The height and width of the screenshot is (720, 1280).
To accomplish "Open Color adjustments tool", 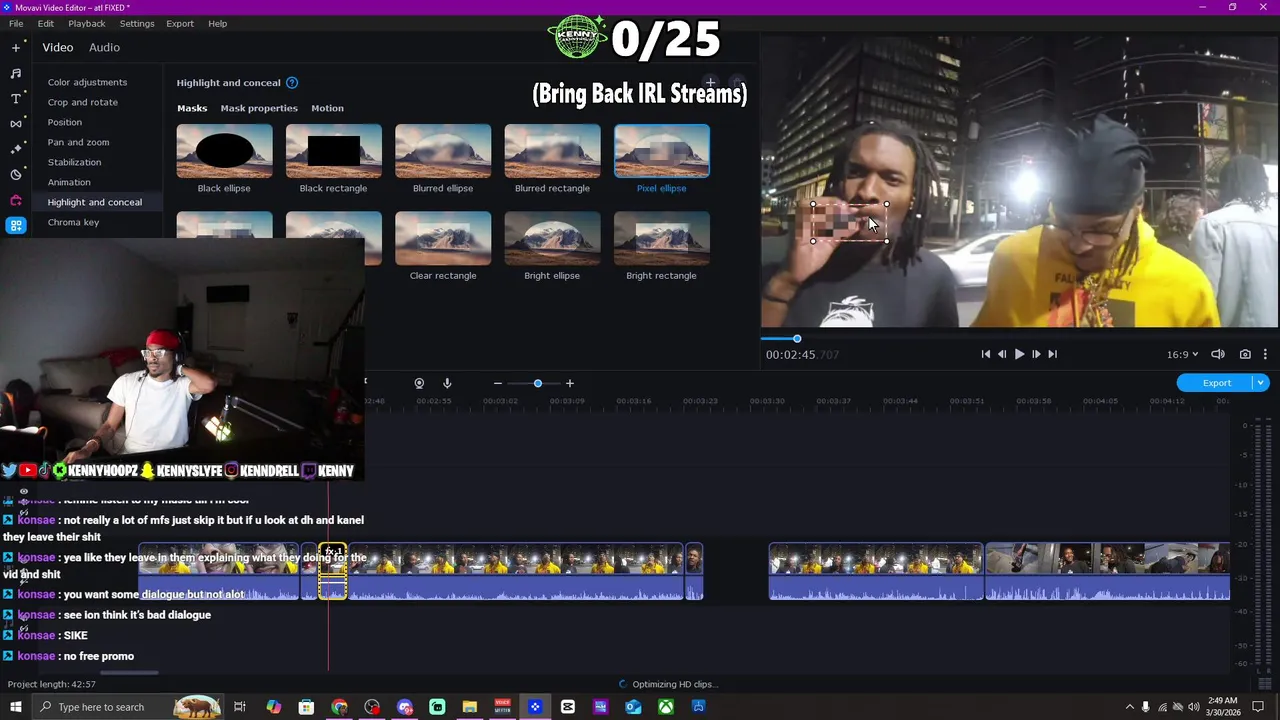I will pos(87,82).
